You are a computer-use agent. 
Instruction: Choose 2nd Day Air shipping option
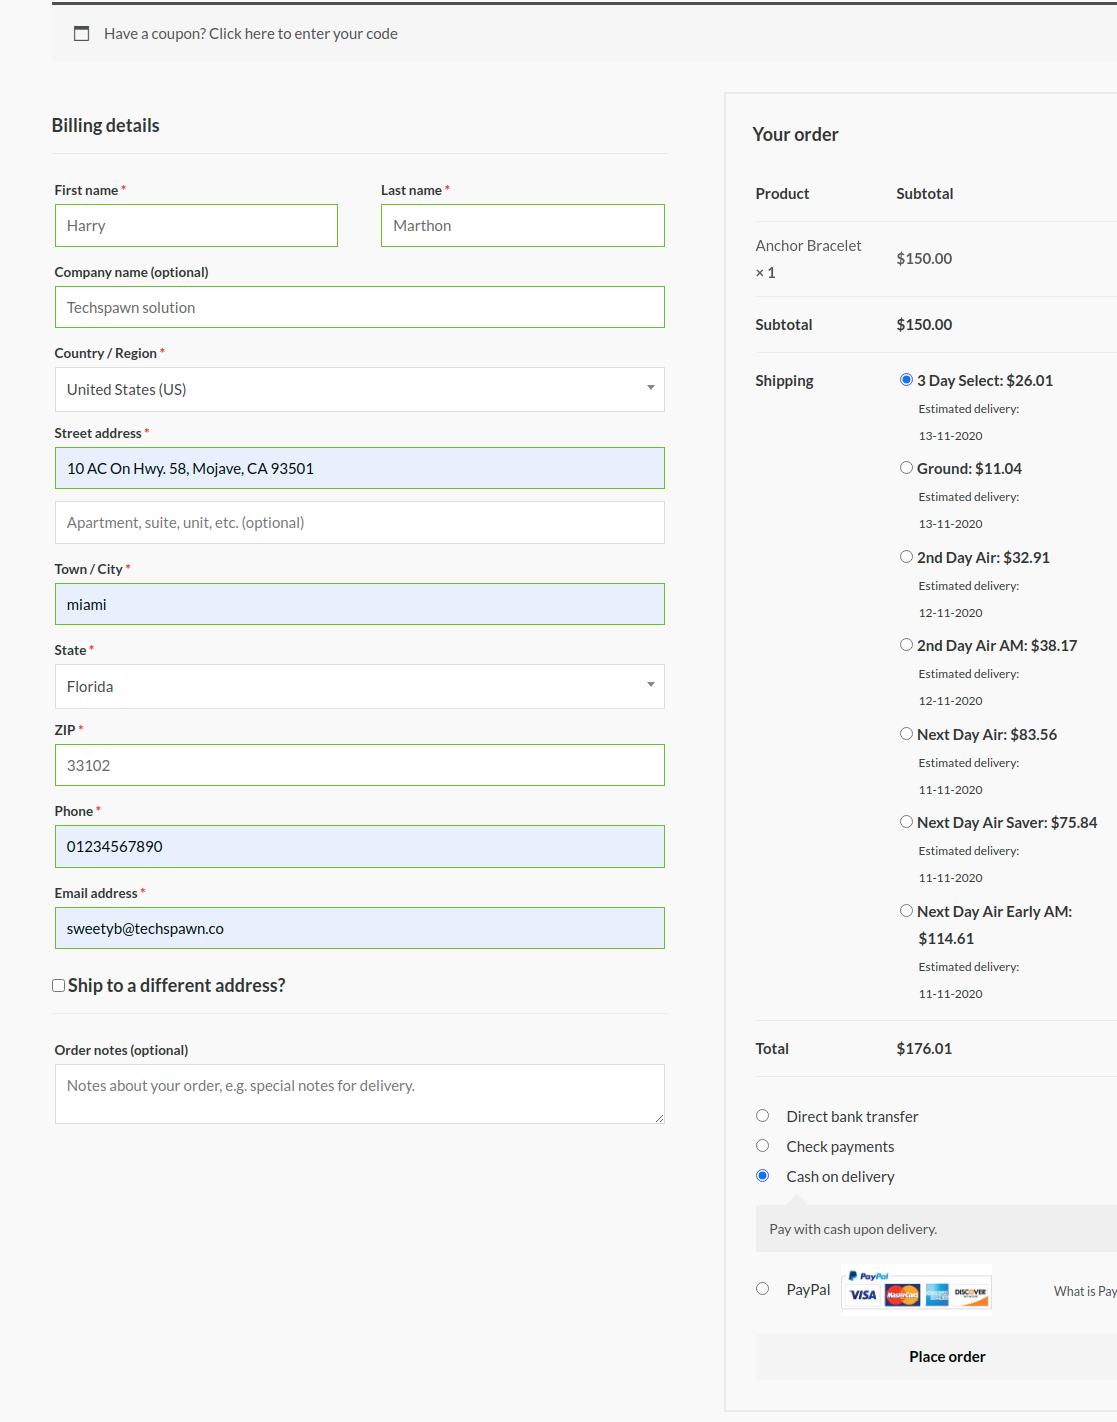point(906,557)
